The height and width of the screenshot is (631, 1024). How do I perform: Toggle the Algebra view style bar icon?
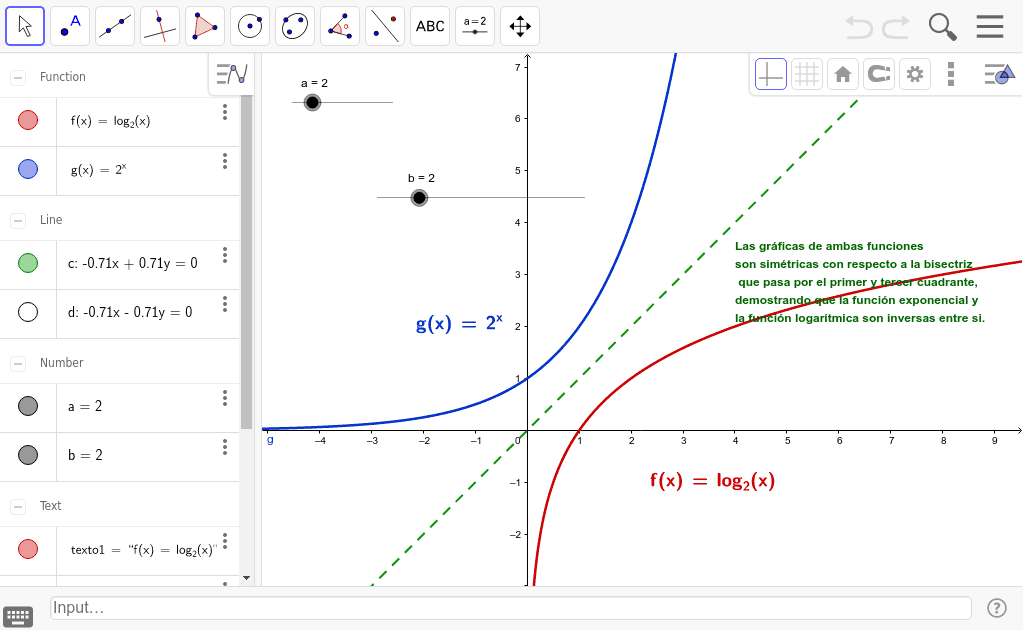[231, 74]
